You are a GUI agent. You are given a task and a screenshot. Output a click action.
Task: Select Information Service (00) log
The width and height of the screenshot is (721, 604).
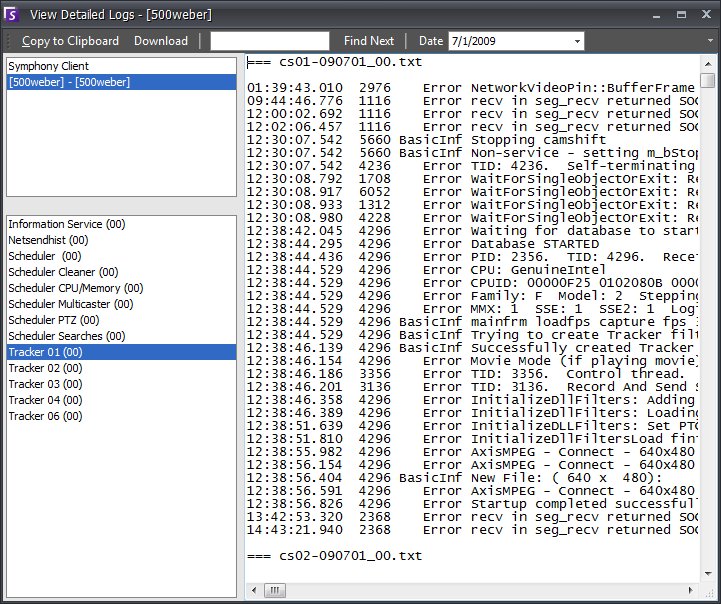tap(121, 224)
